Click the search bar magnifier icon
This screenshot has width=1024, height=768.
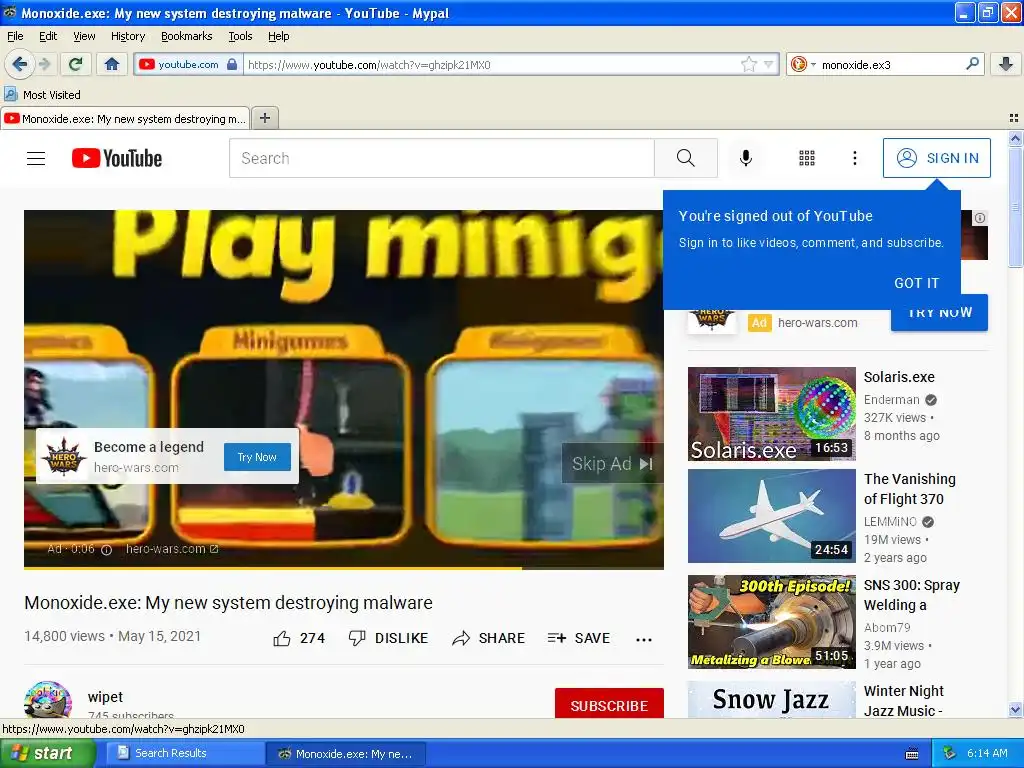[972, 63]
